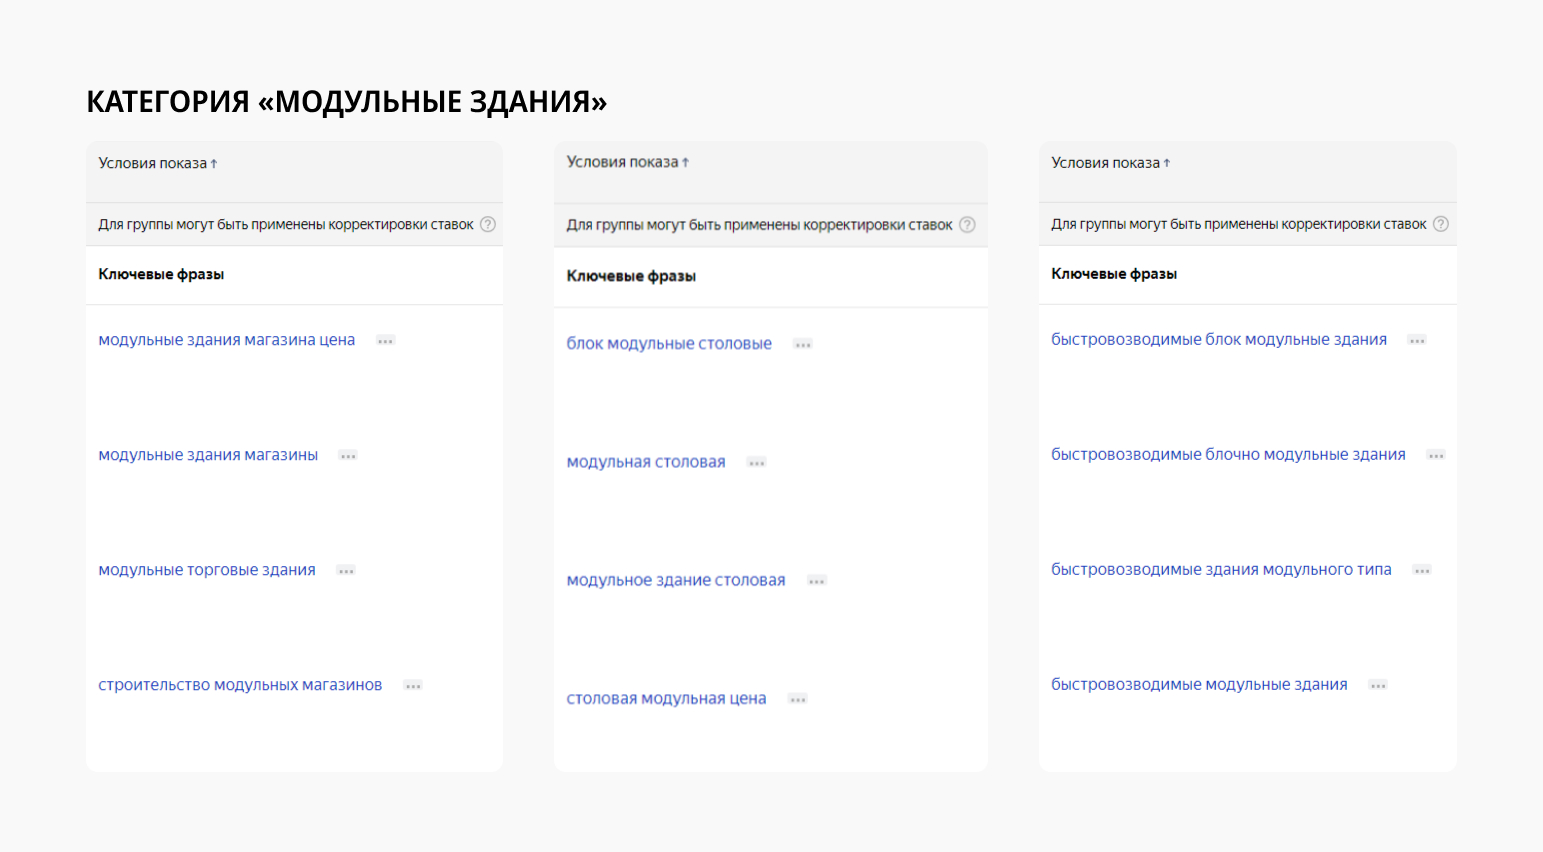Click the help question mark icon in first column

[487, 224]
